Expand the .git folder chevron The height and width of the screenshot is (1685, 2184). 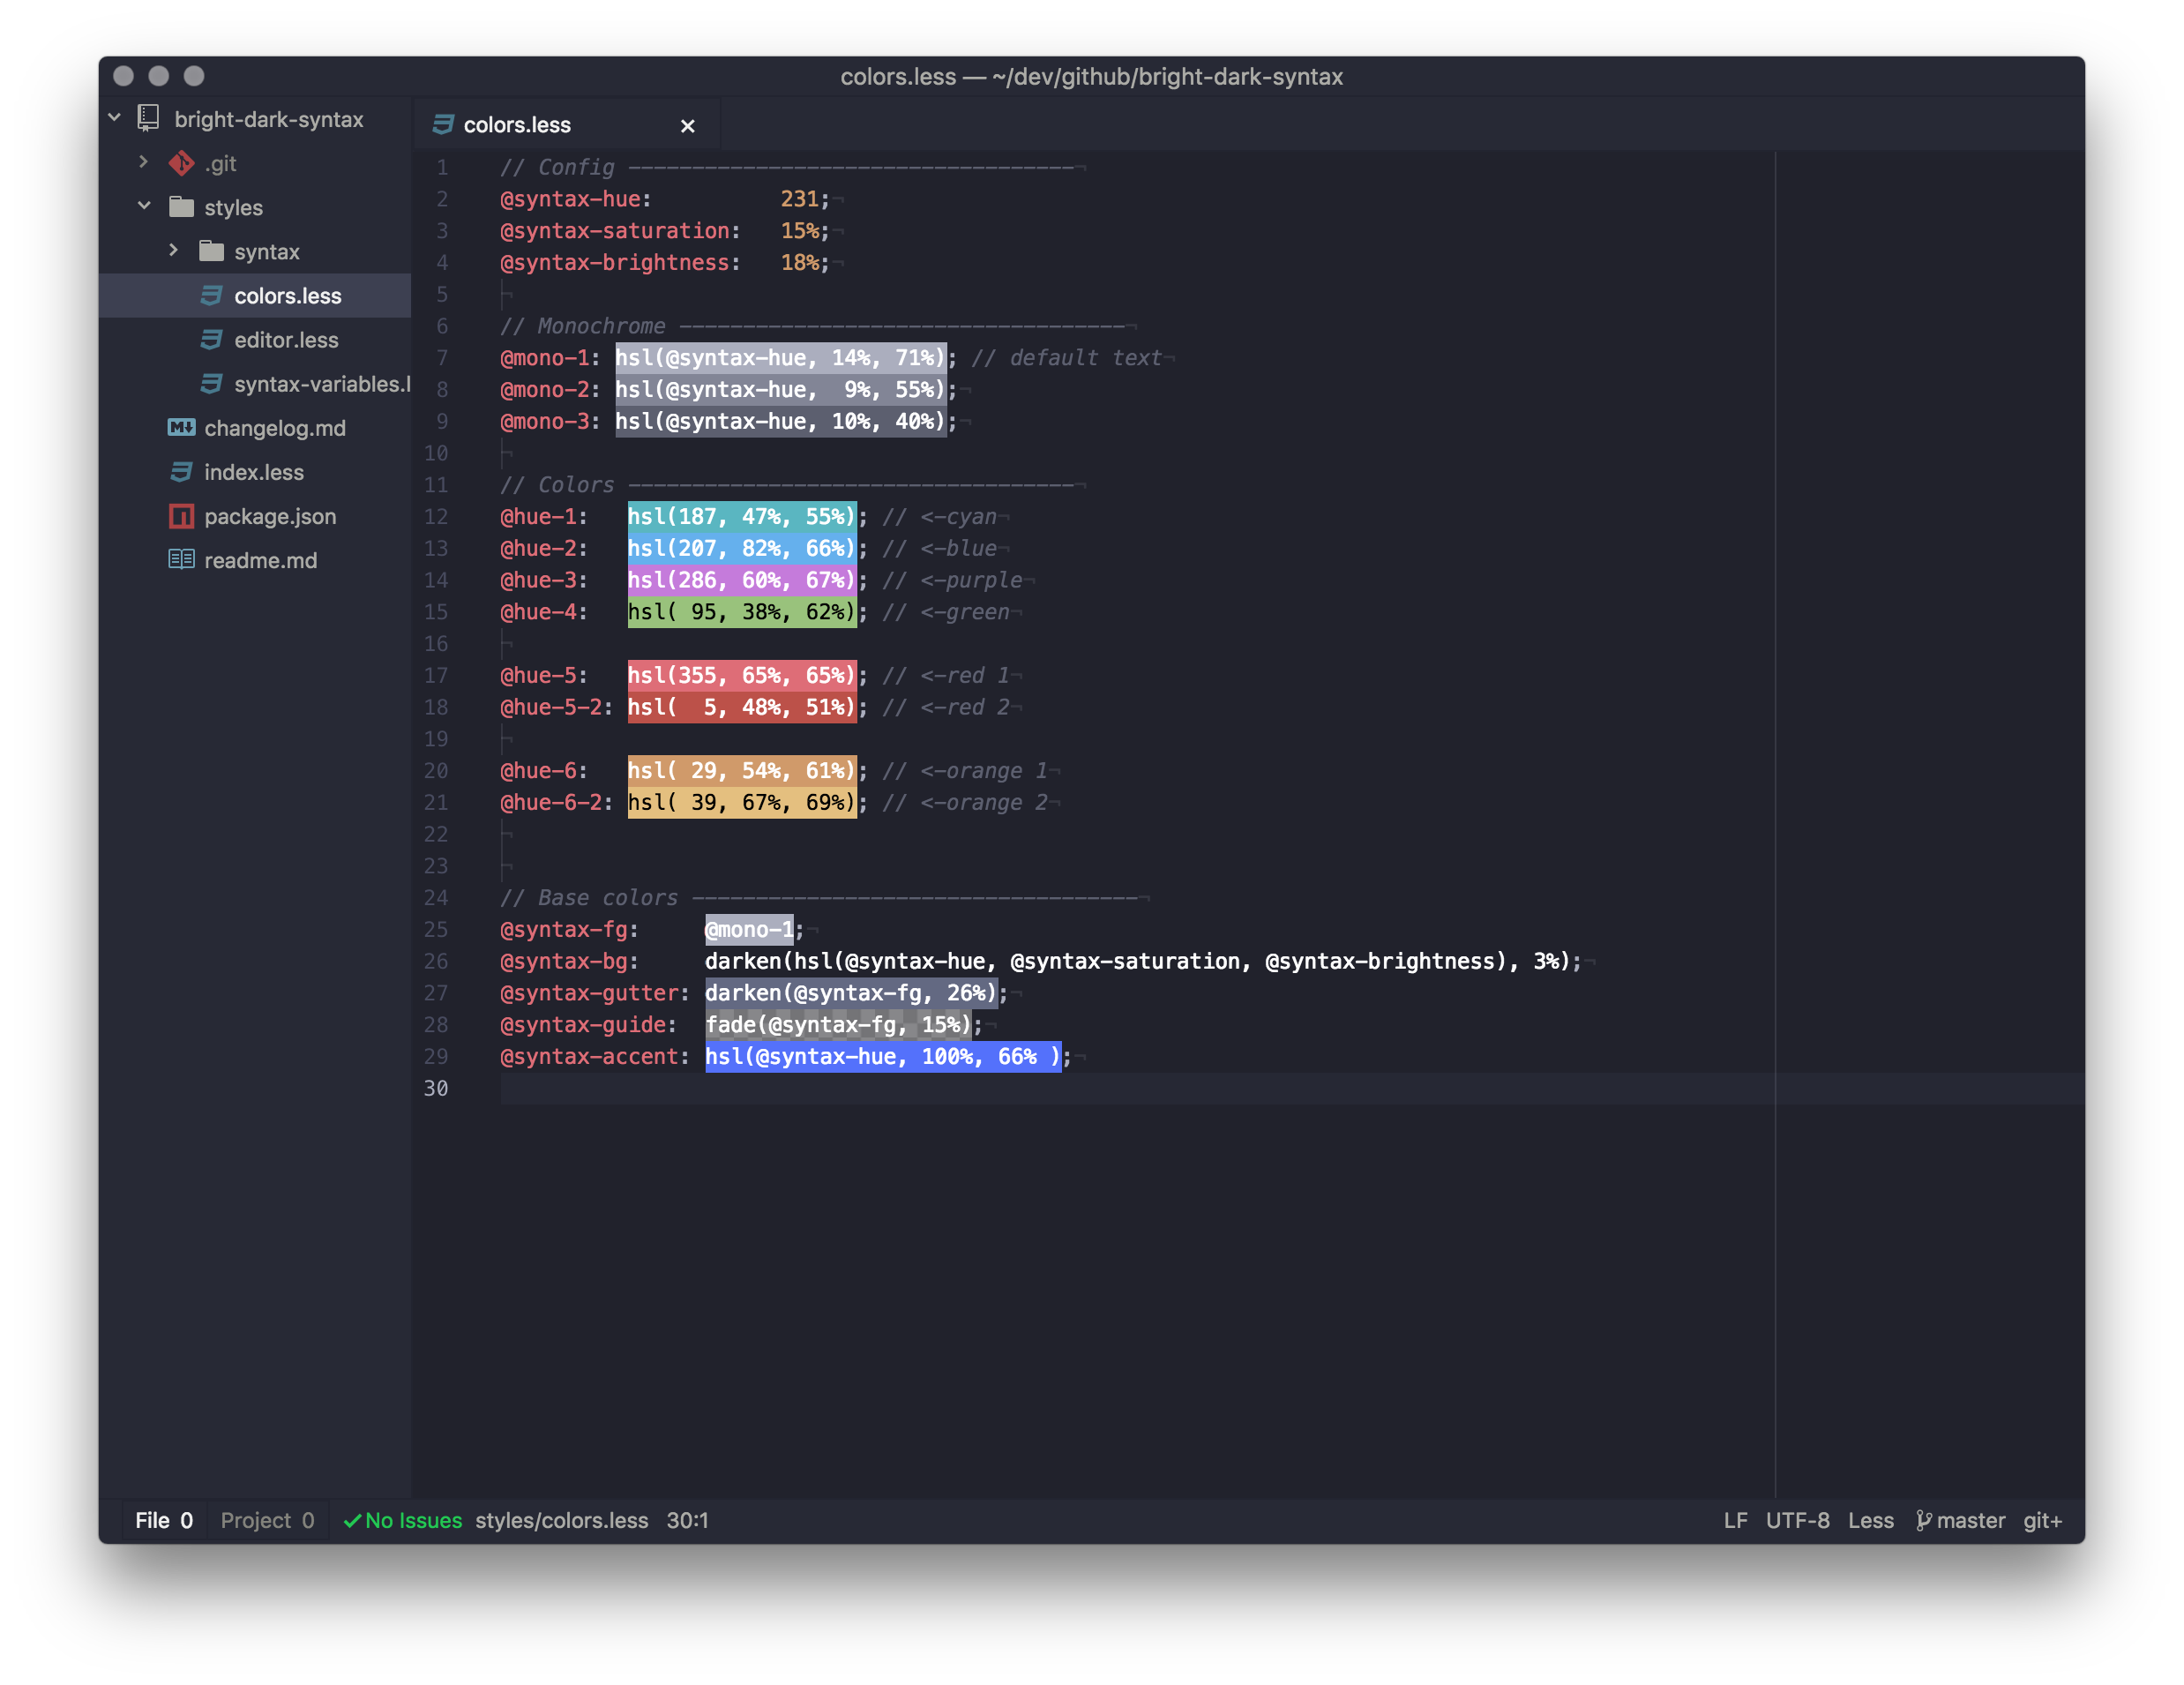point(144,162)
